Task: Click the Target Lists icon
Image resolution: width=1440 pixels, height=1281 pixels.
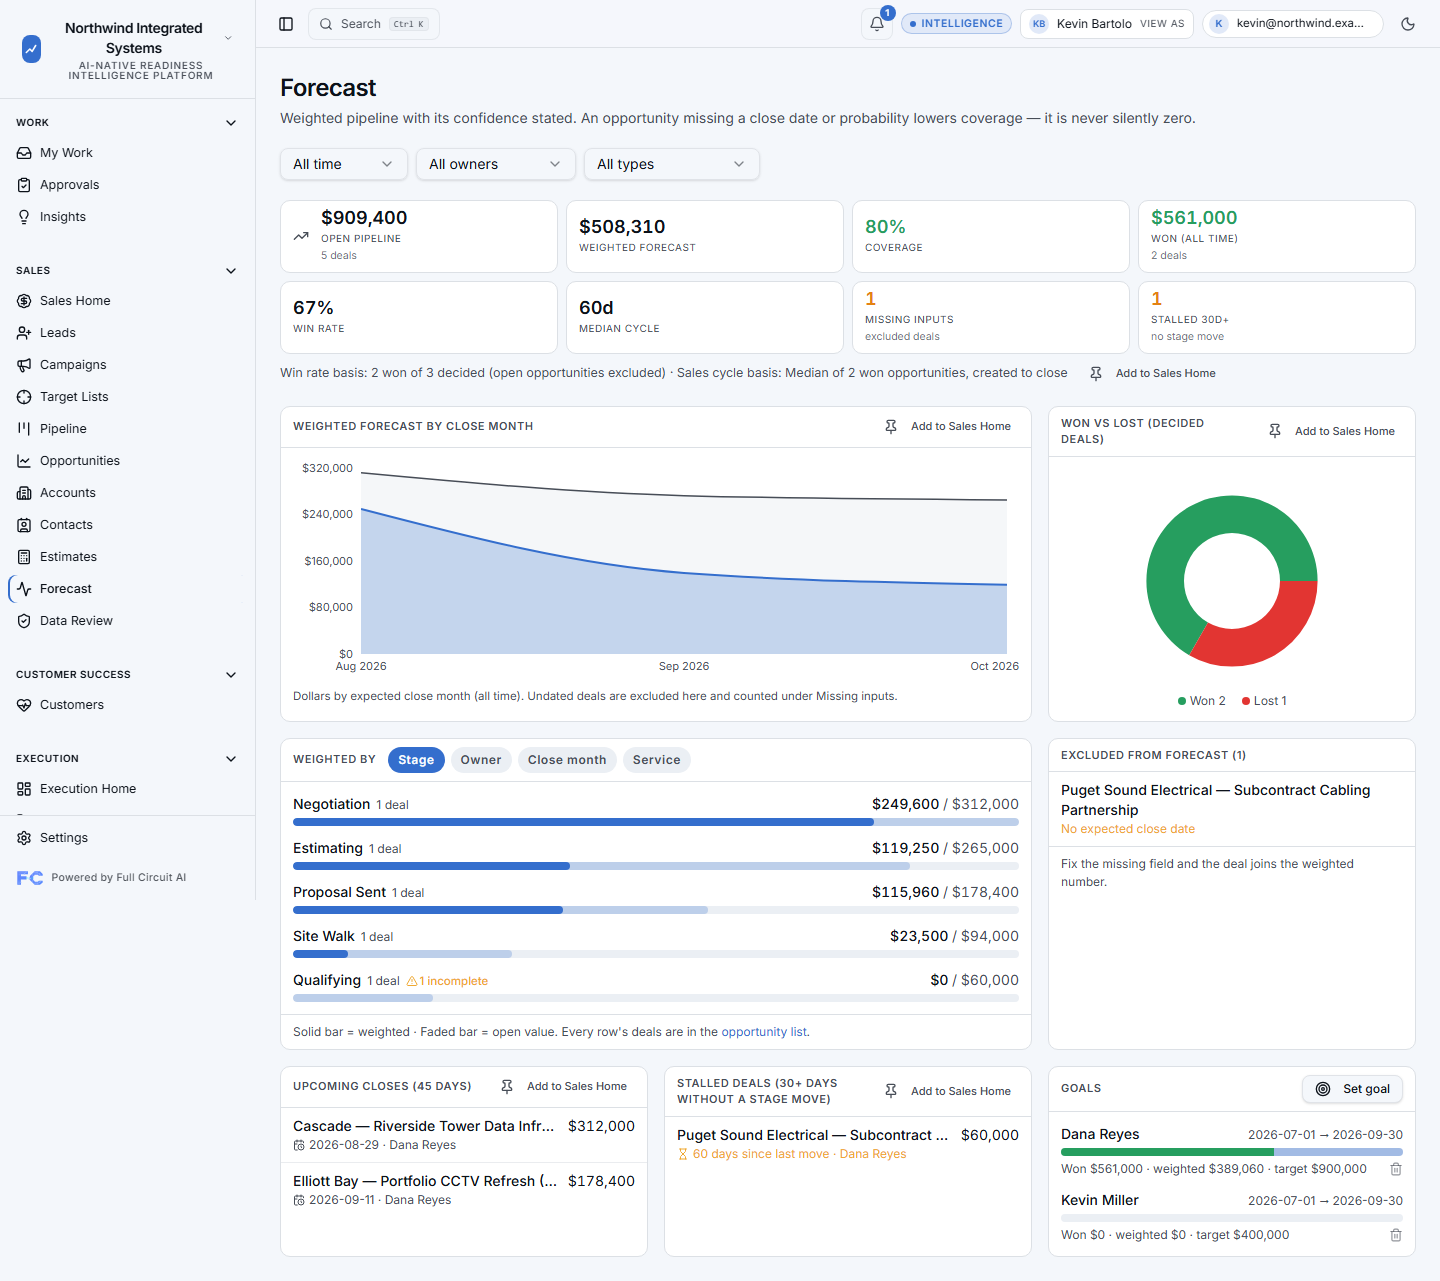Action: tap(24, 397)
